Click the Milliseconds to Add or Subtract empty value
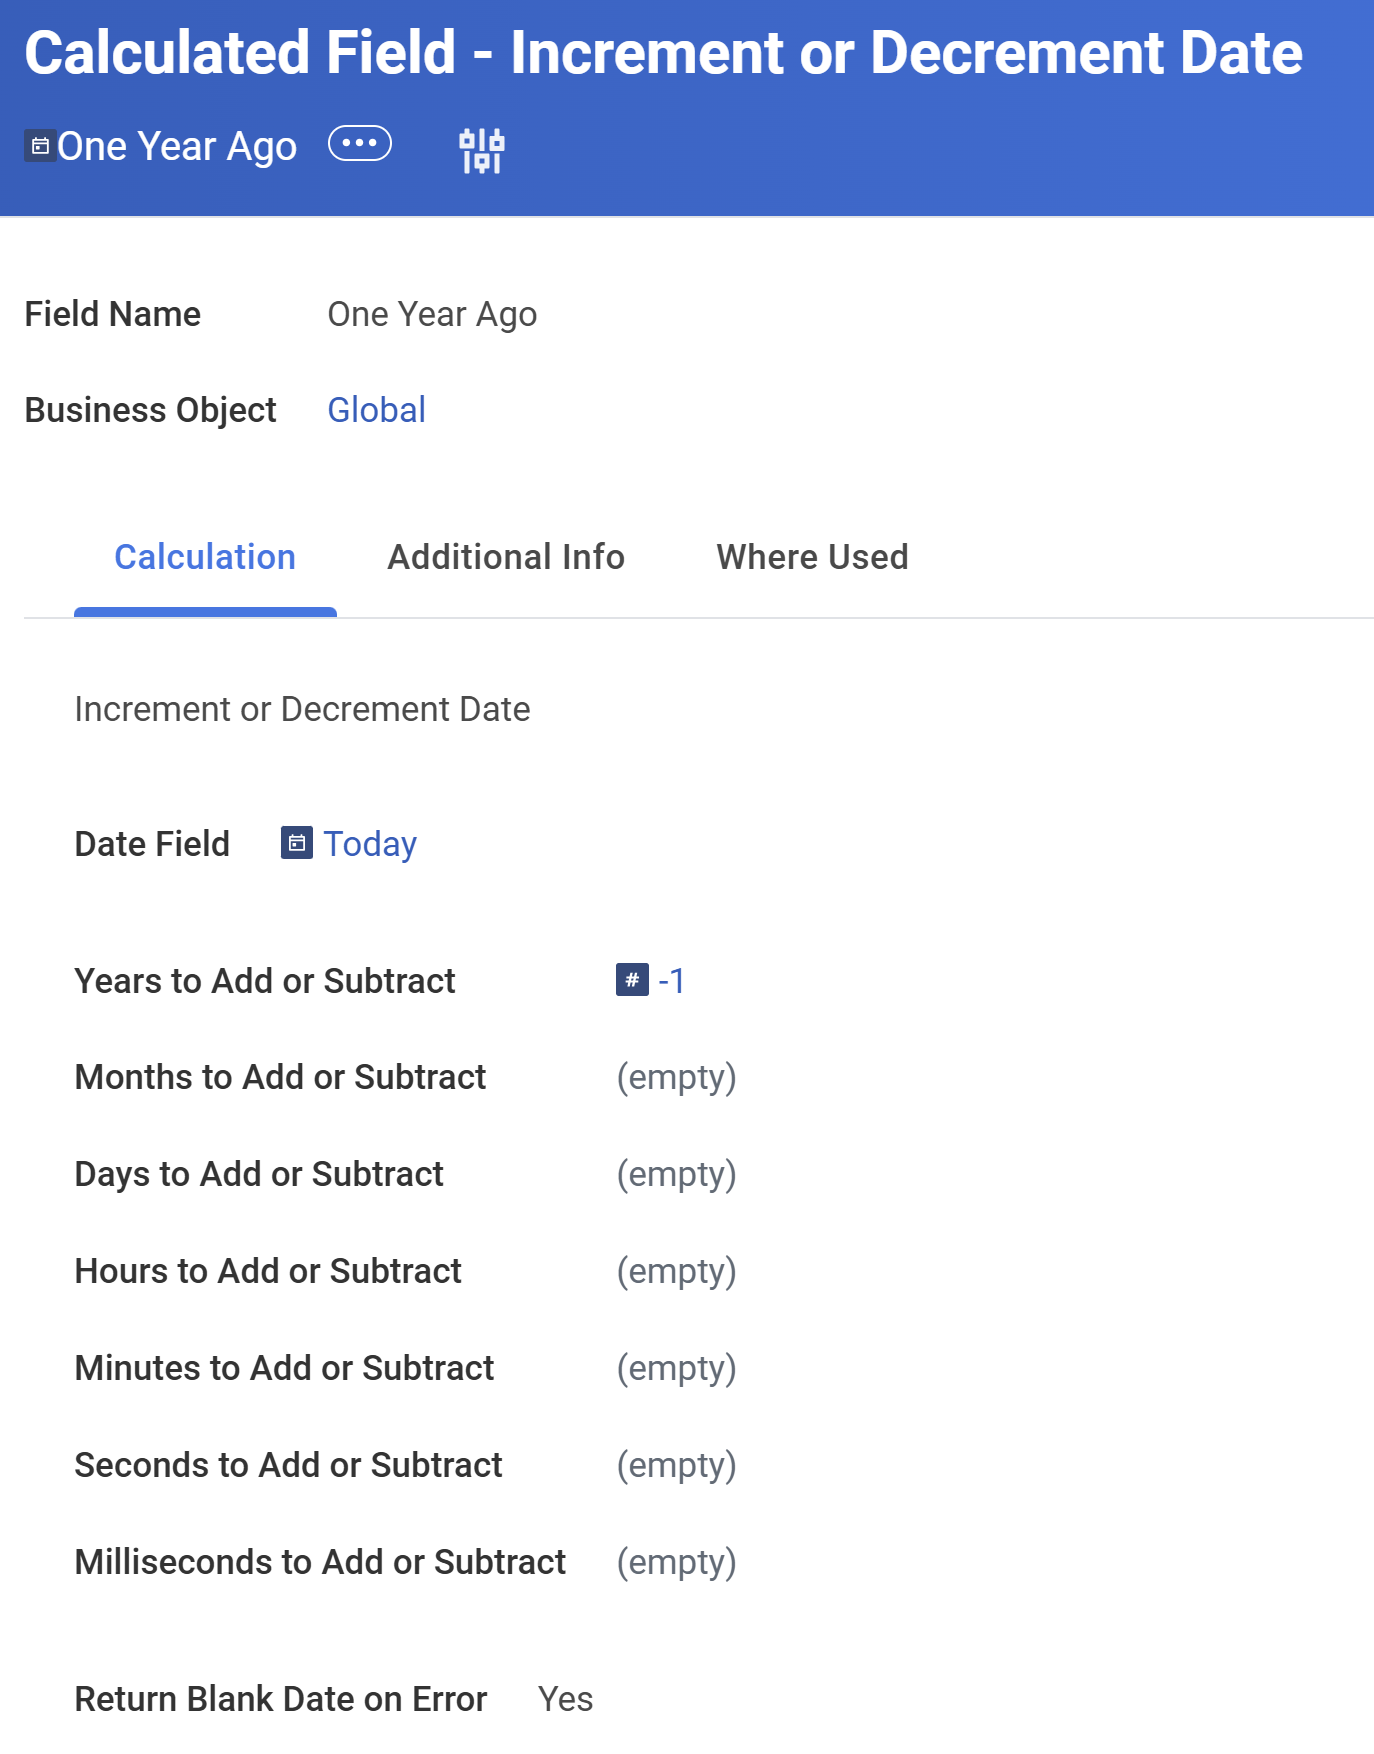Viewport: 1374px width, 1754px height. [x=677, y=1562]
